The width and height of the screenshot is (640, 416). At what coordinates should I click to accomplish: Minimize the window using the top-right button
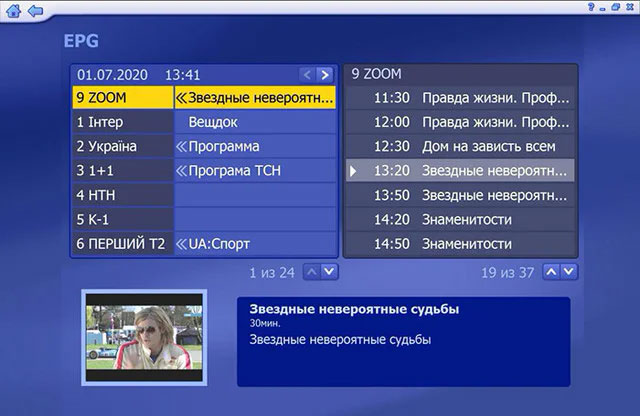pyautogui.click(x=603, y=8)
